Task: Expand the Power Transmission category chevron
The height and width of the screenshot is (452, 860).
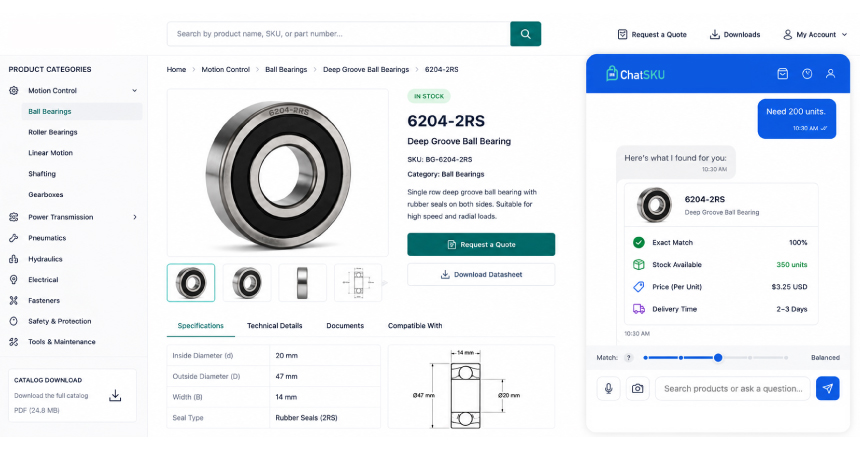Action: [135, 217]
